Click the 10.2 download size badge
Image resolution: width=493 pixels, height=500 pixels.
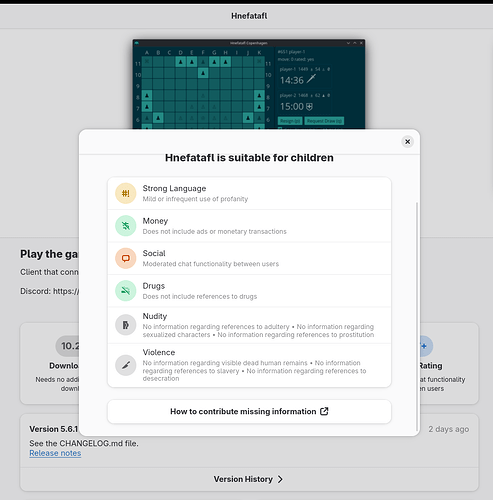point(68,346)
